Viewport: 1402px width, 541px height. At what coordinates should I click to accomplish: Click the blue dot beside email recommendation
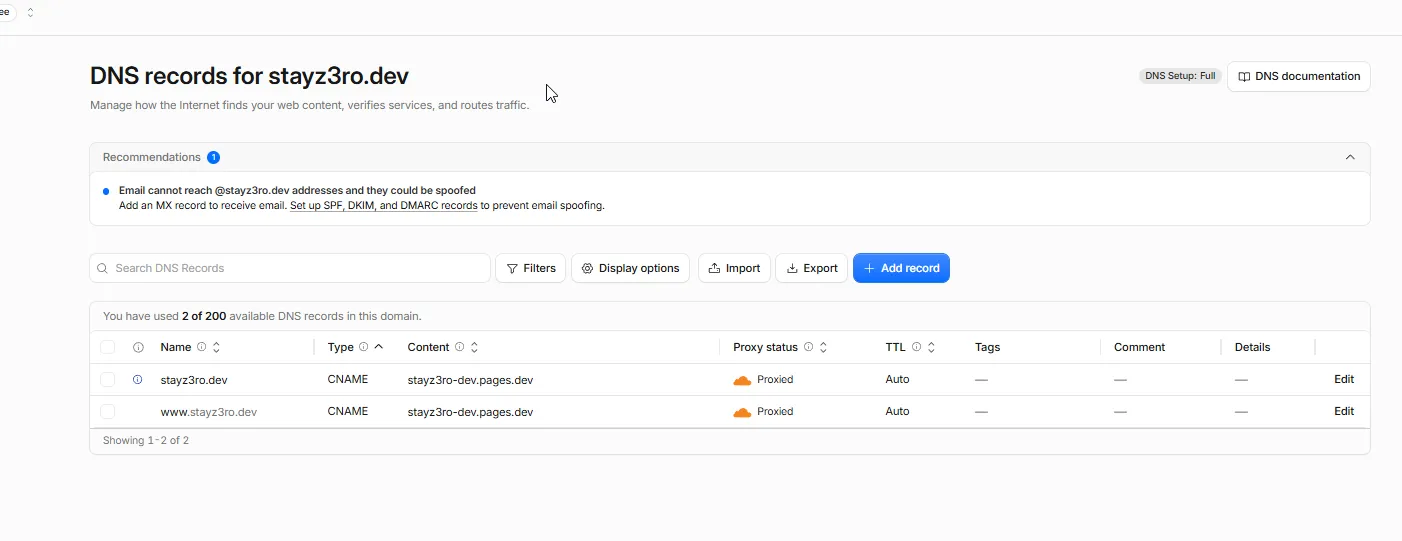point(106,191)
